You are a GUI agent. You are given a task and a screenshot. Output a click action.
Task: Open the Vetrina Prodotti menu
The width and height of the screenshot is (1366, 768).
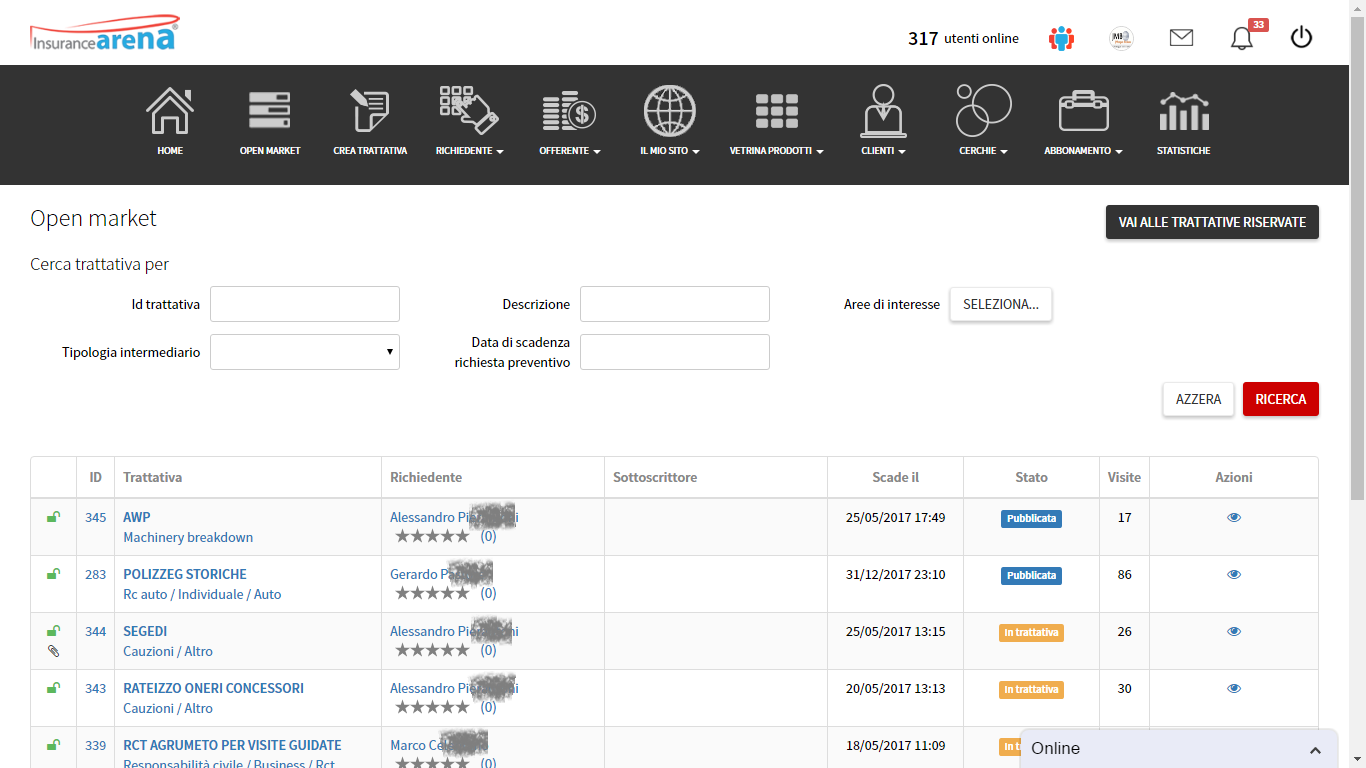coord(776,150)
